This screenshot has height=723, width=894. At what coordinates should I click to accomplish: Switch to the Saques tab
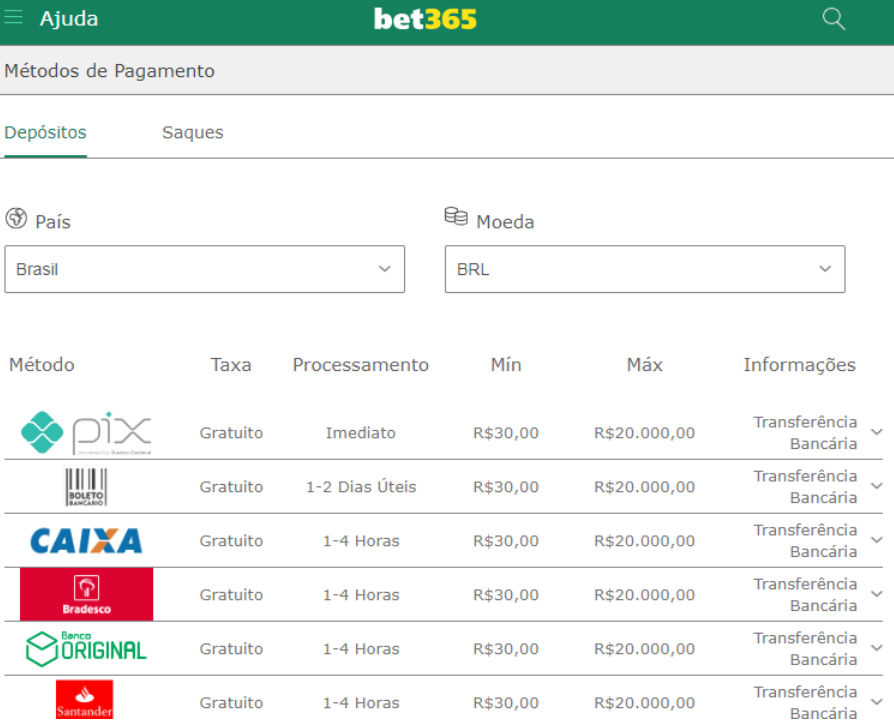tap(193, 133)
